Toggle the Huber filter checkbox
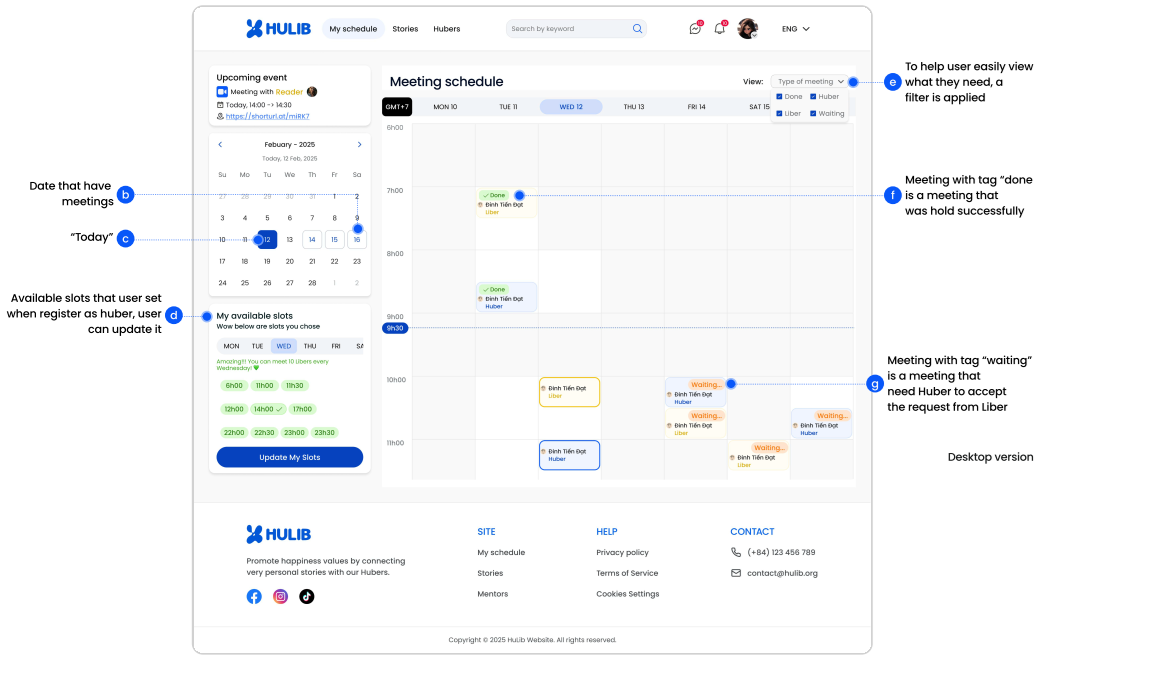Screen dimensions: 1152x683 click(813, 97)
